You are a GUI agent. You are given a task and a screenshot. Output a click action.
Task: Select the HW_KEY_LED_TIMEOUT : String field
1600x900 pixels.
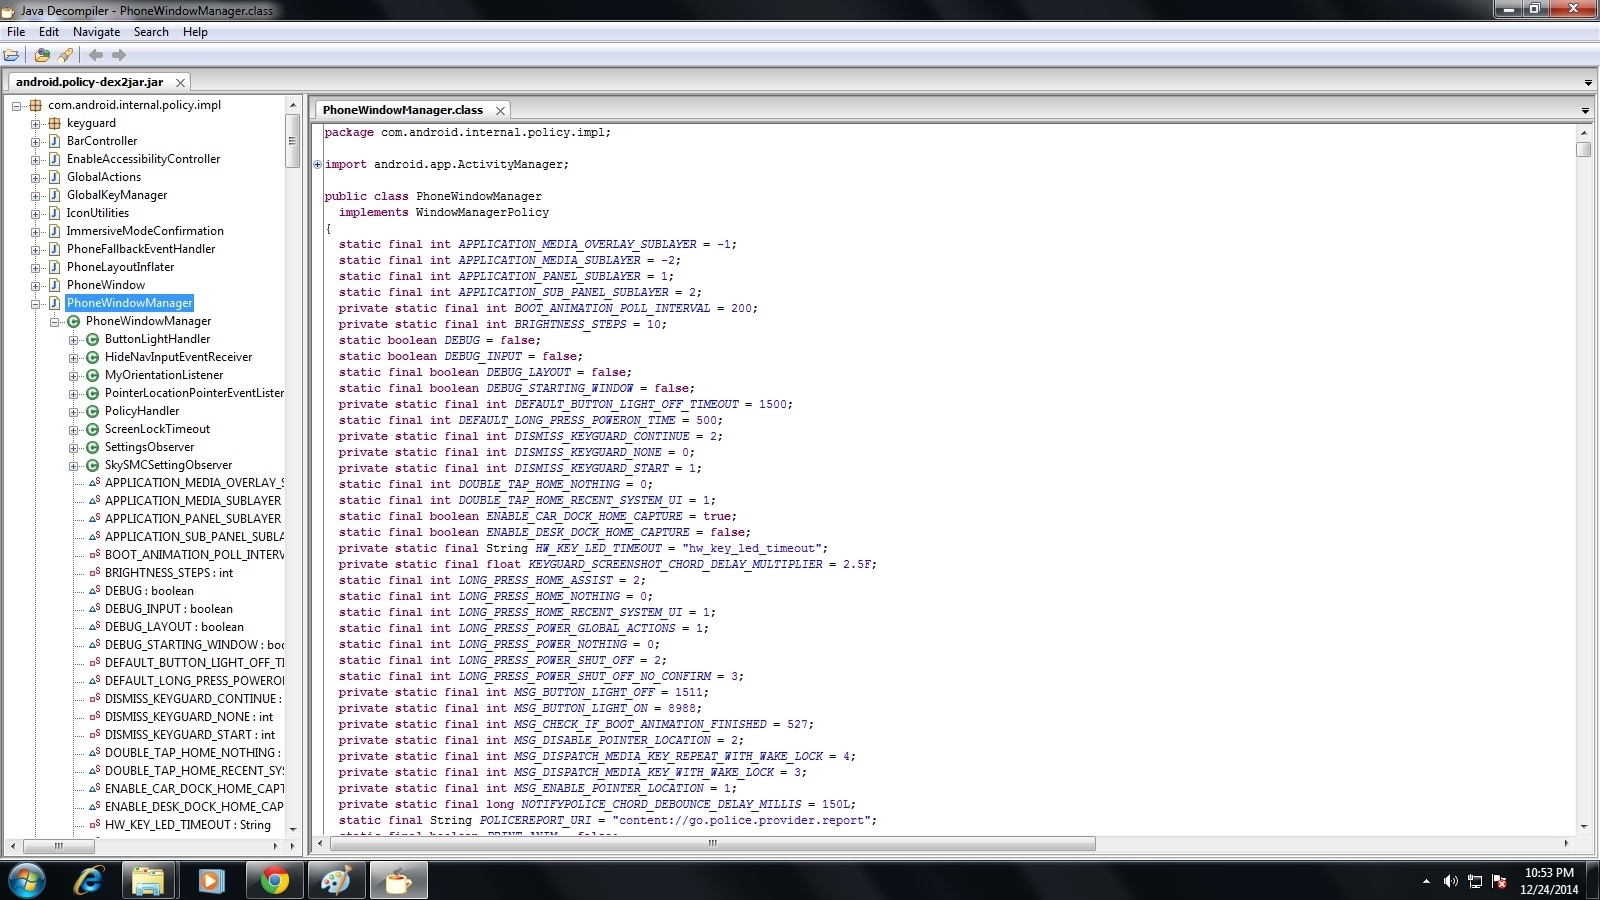(x=187, y=825)
